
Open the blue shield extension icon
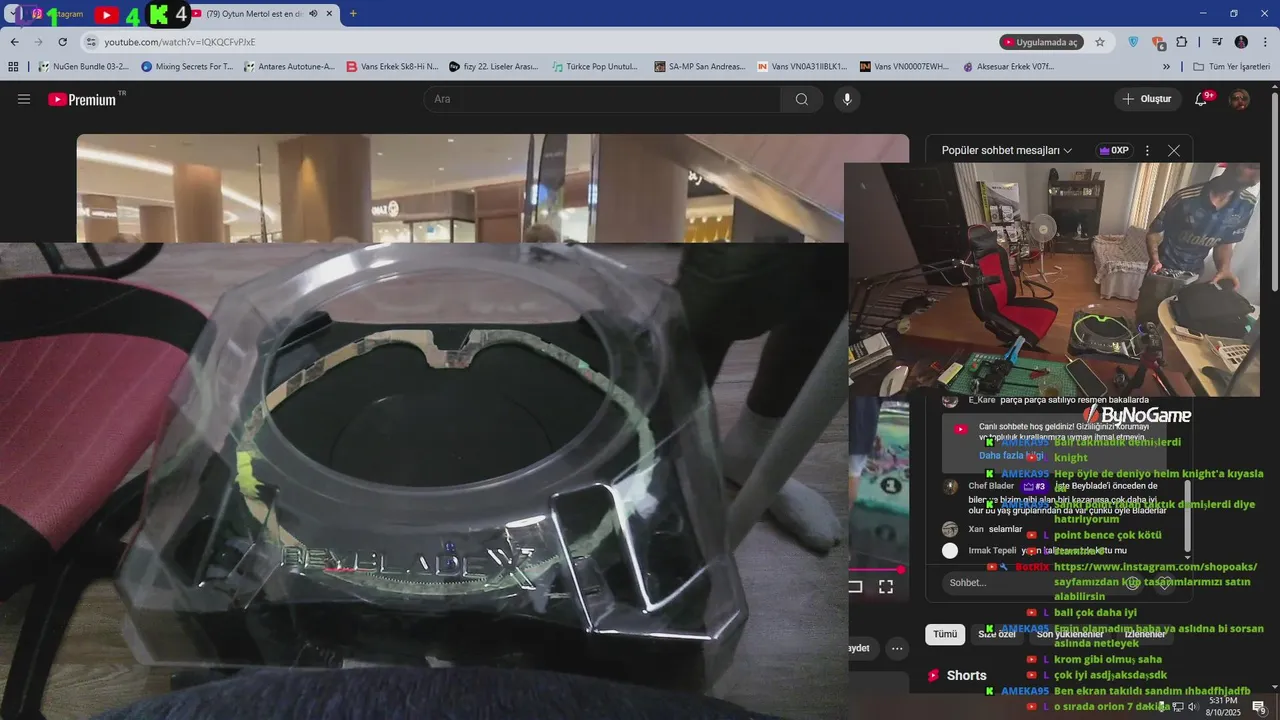tap(1133, 42)
